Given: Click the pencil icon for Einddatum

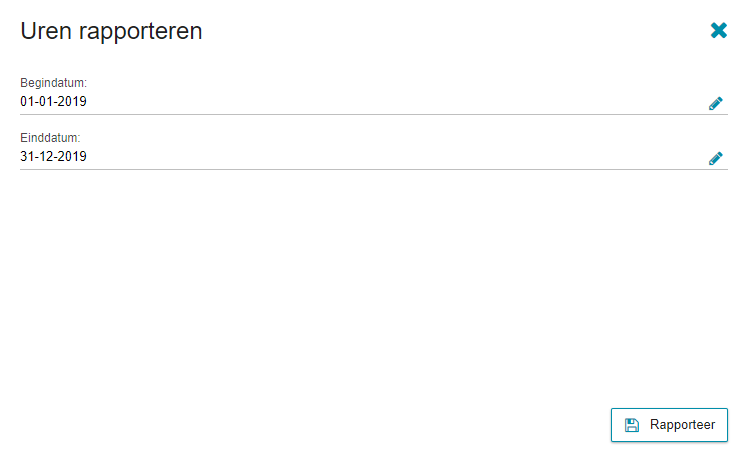Looking at the screenshot, I should click(715, 158).
